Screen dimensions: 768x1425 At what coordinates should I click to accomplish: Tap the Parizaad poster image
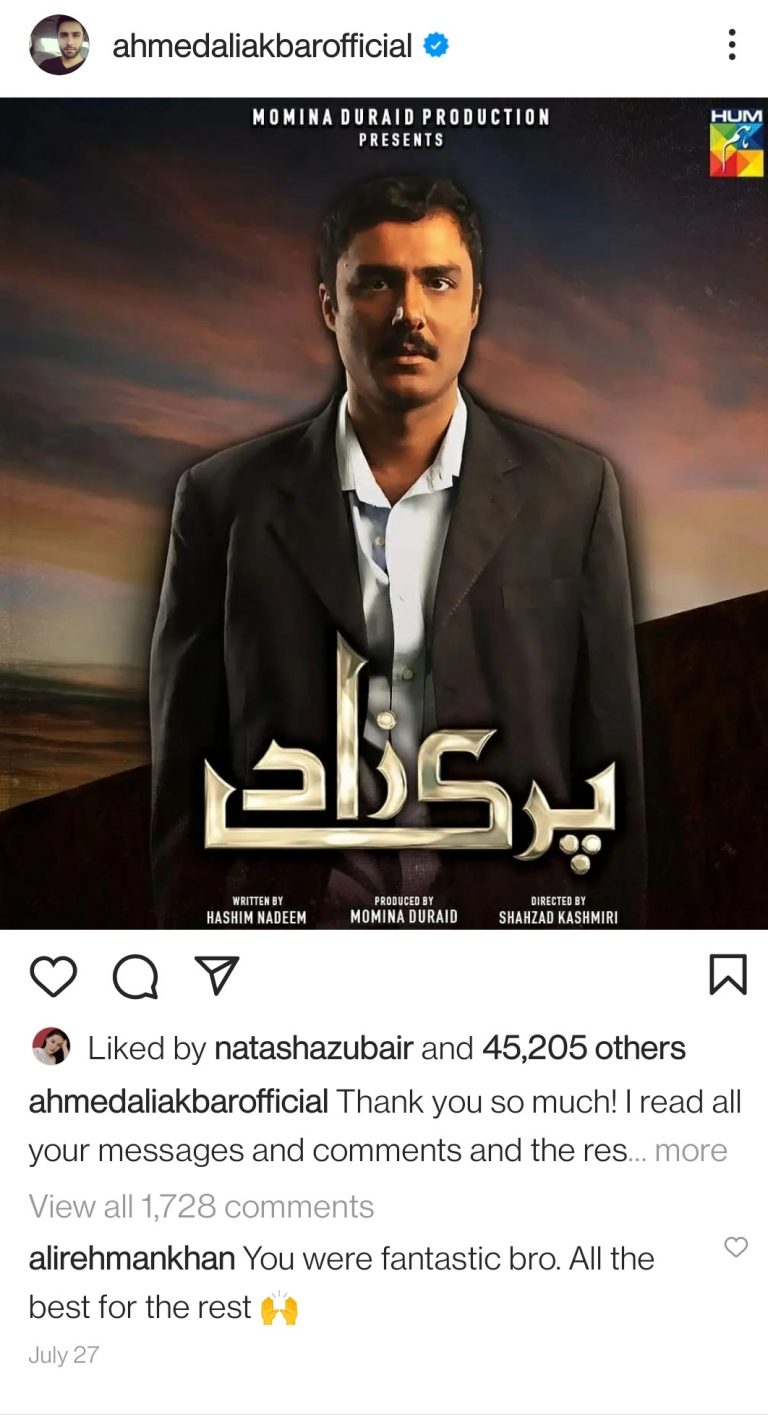384,513
